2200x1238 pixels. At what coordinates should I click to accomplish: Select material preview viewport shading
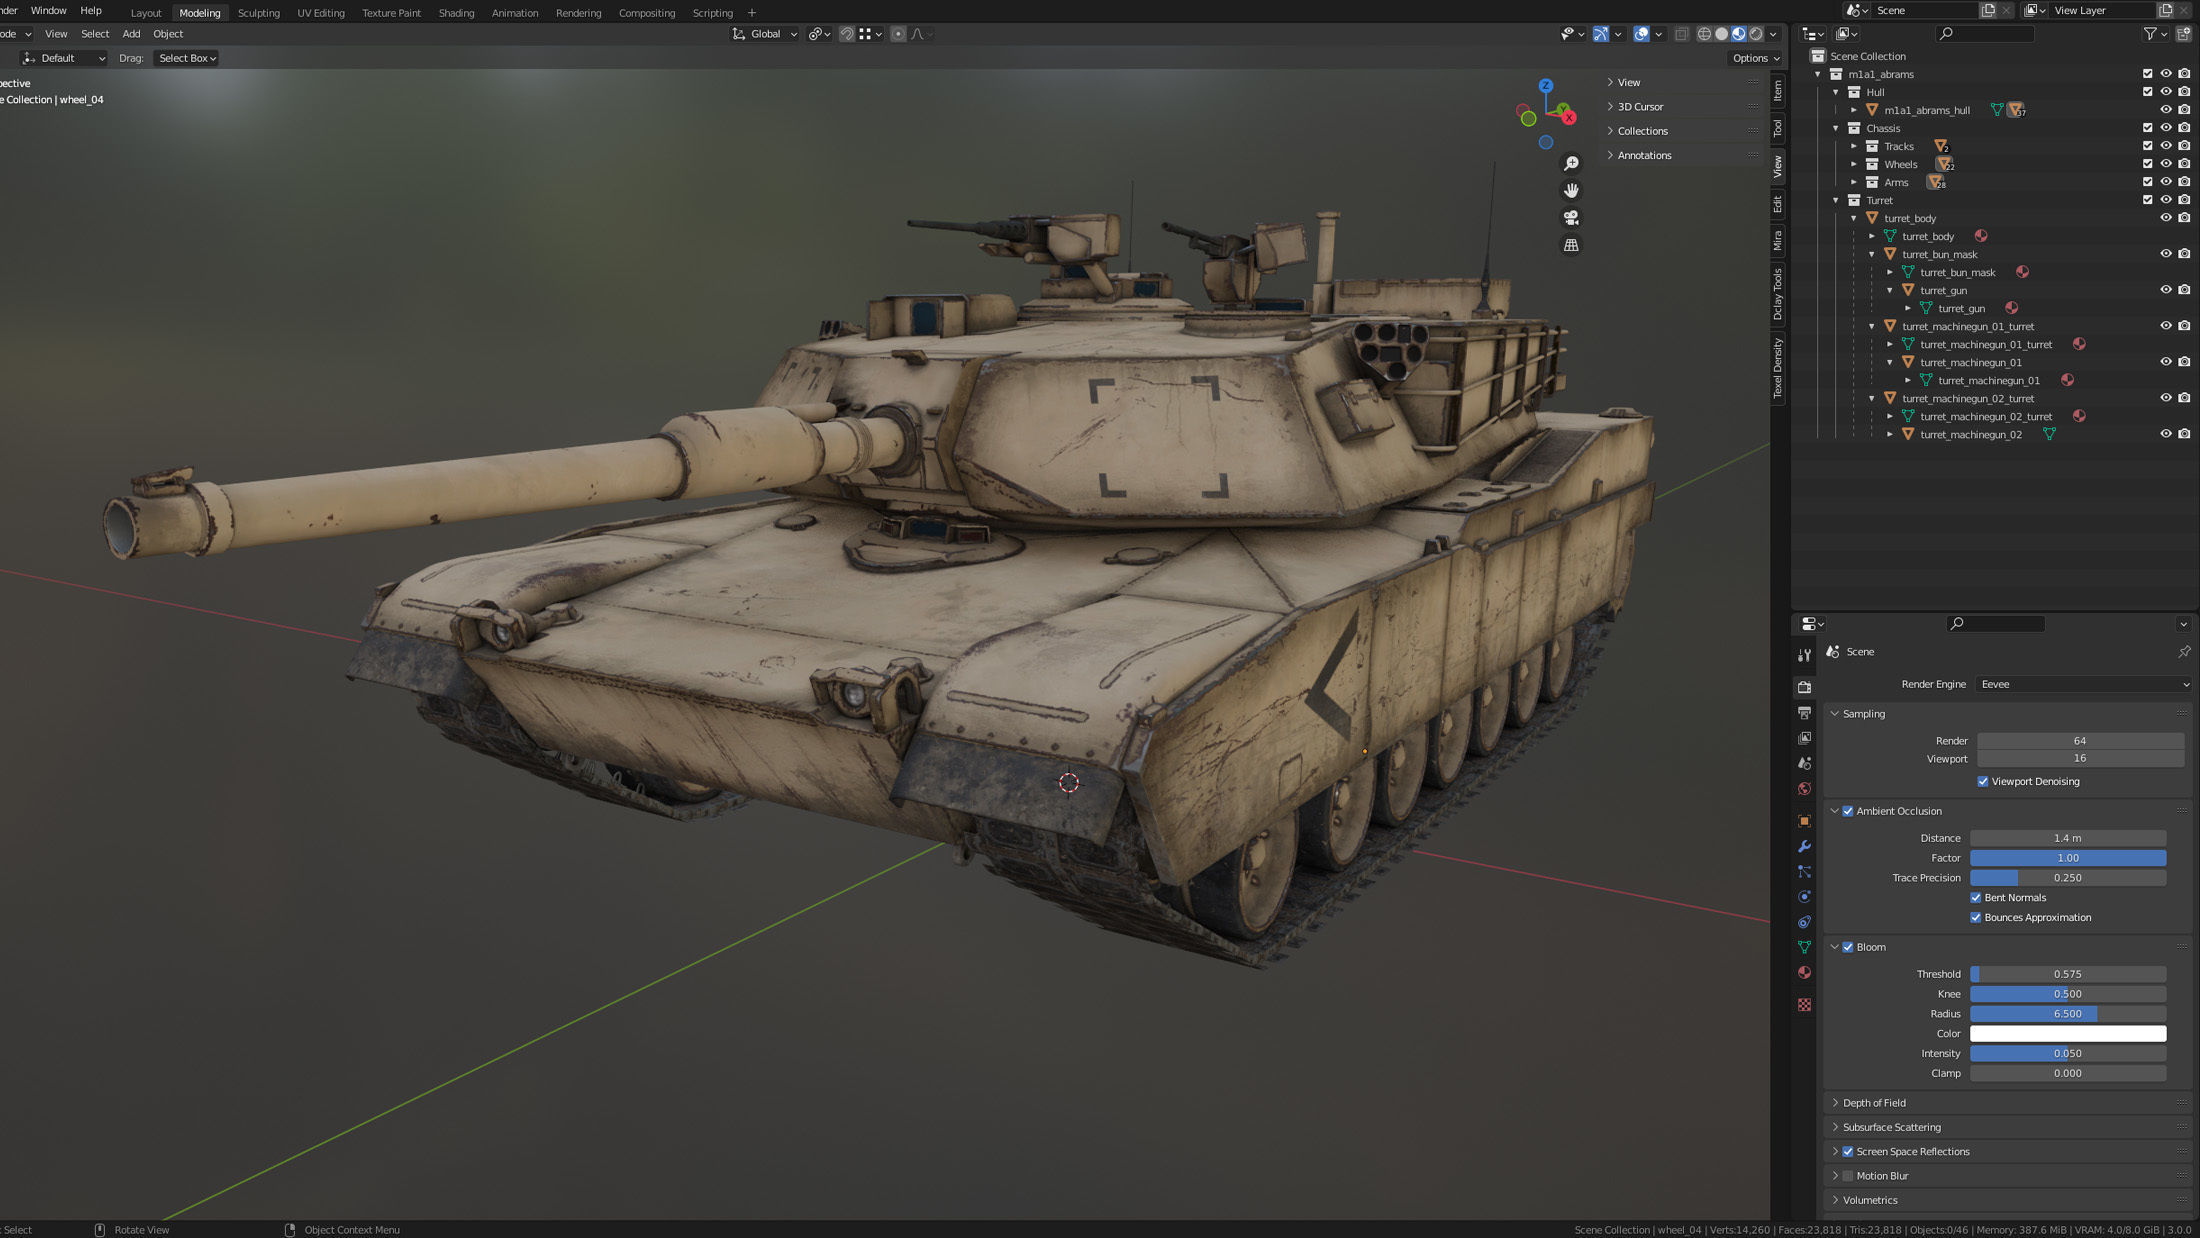pyautogui.click(x=1738, y=34)
